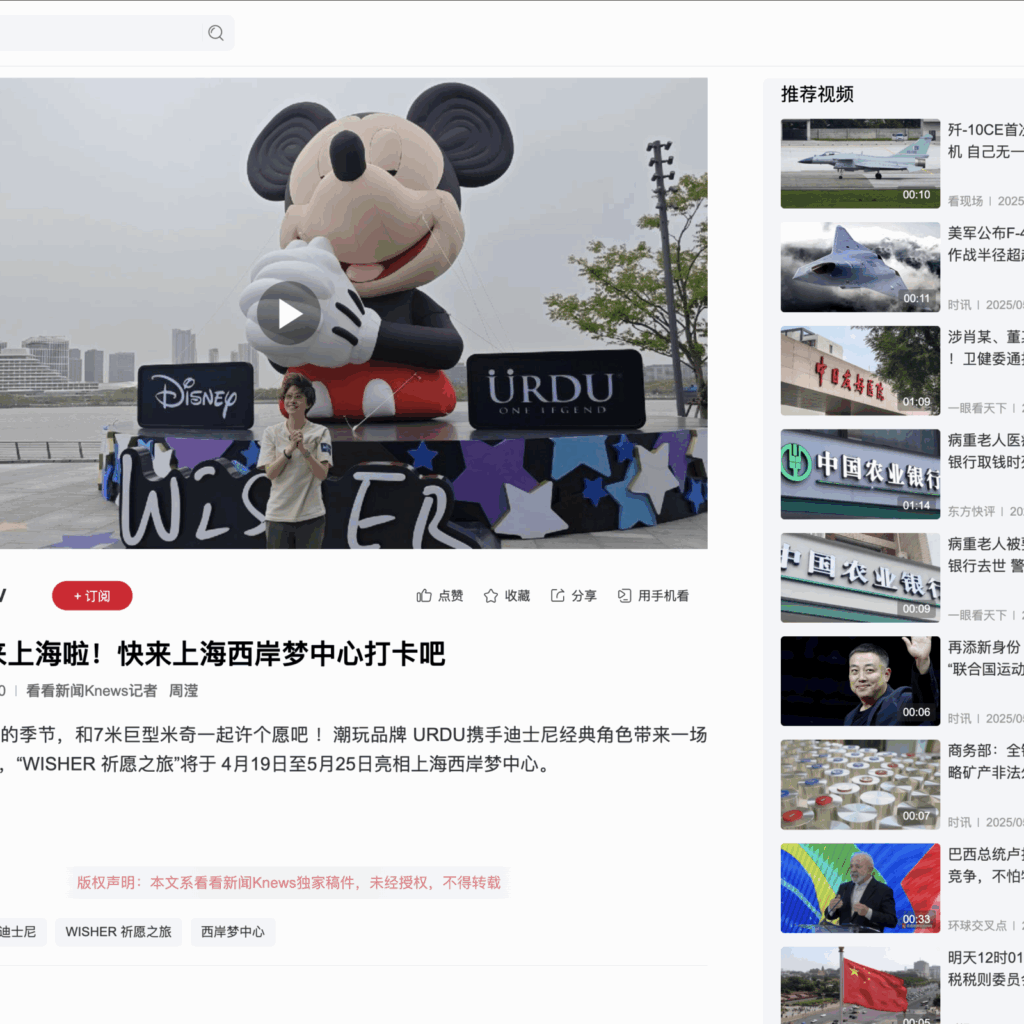Open the red flag video thumbnail
1024x1024 pixels.
860,985
